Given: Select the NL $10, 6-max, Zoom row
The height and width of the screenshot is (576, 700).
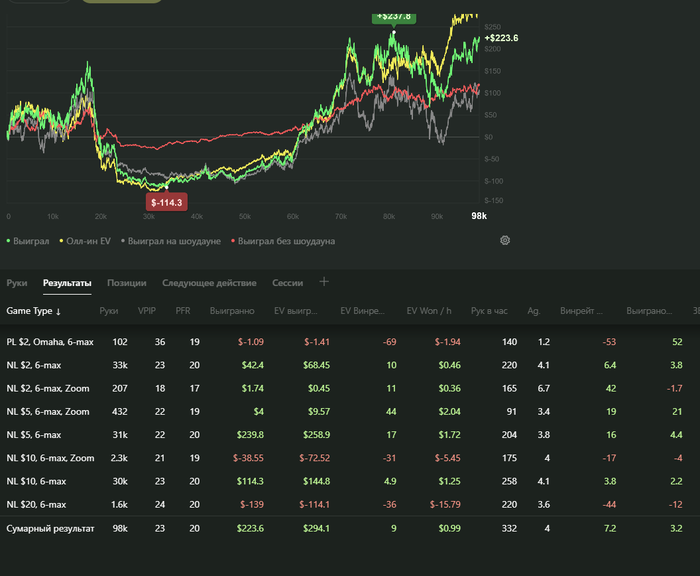Looking at the screenshot, I should [350, 458].
